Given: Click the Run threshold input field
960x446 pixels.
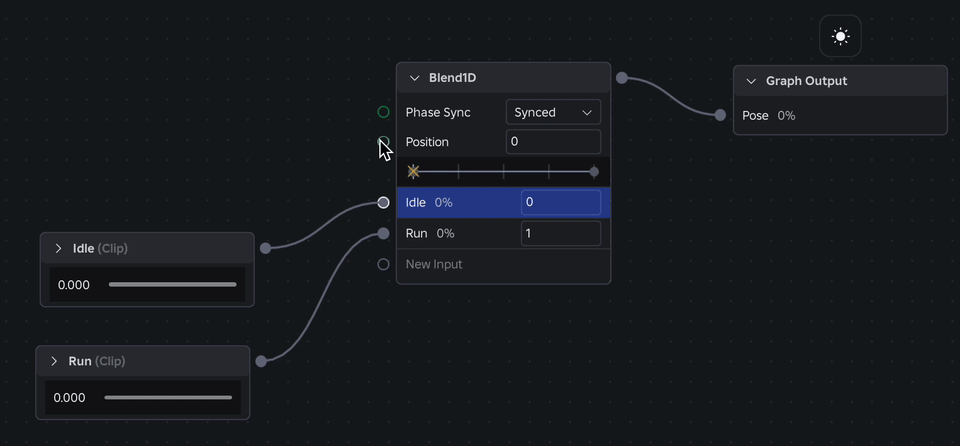Looking at the screenshot, I should [x=561, y=233].
